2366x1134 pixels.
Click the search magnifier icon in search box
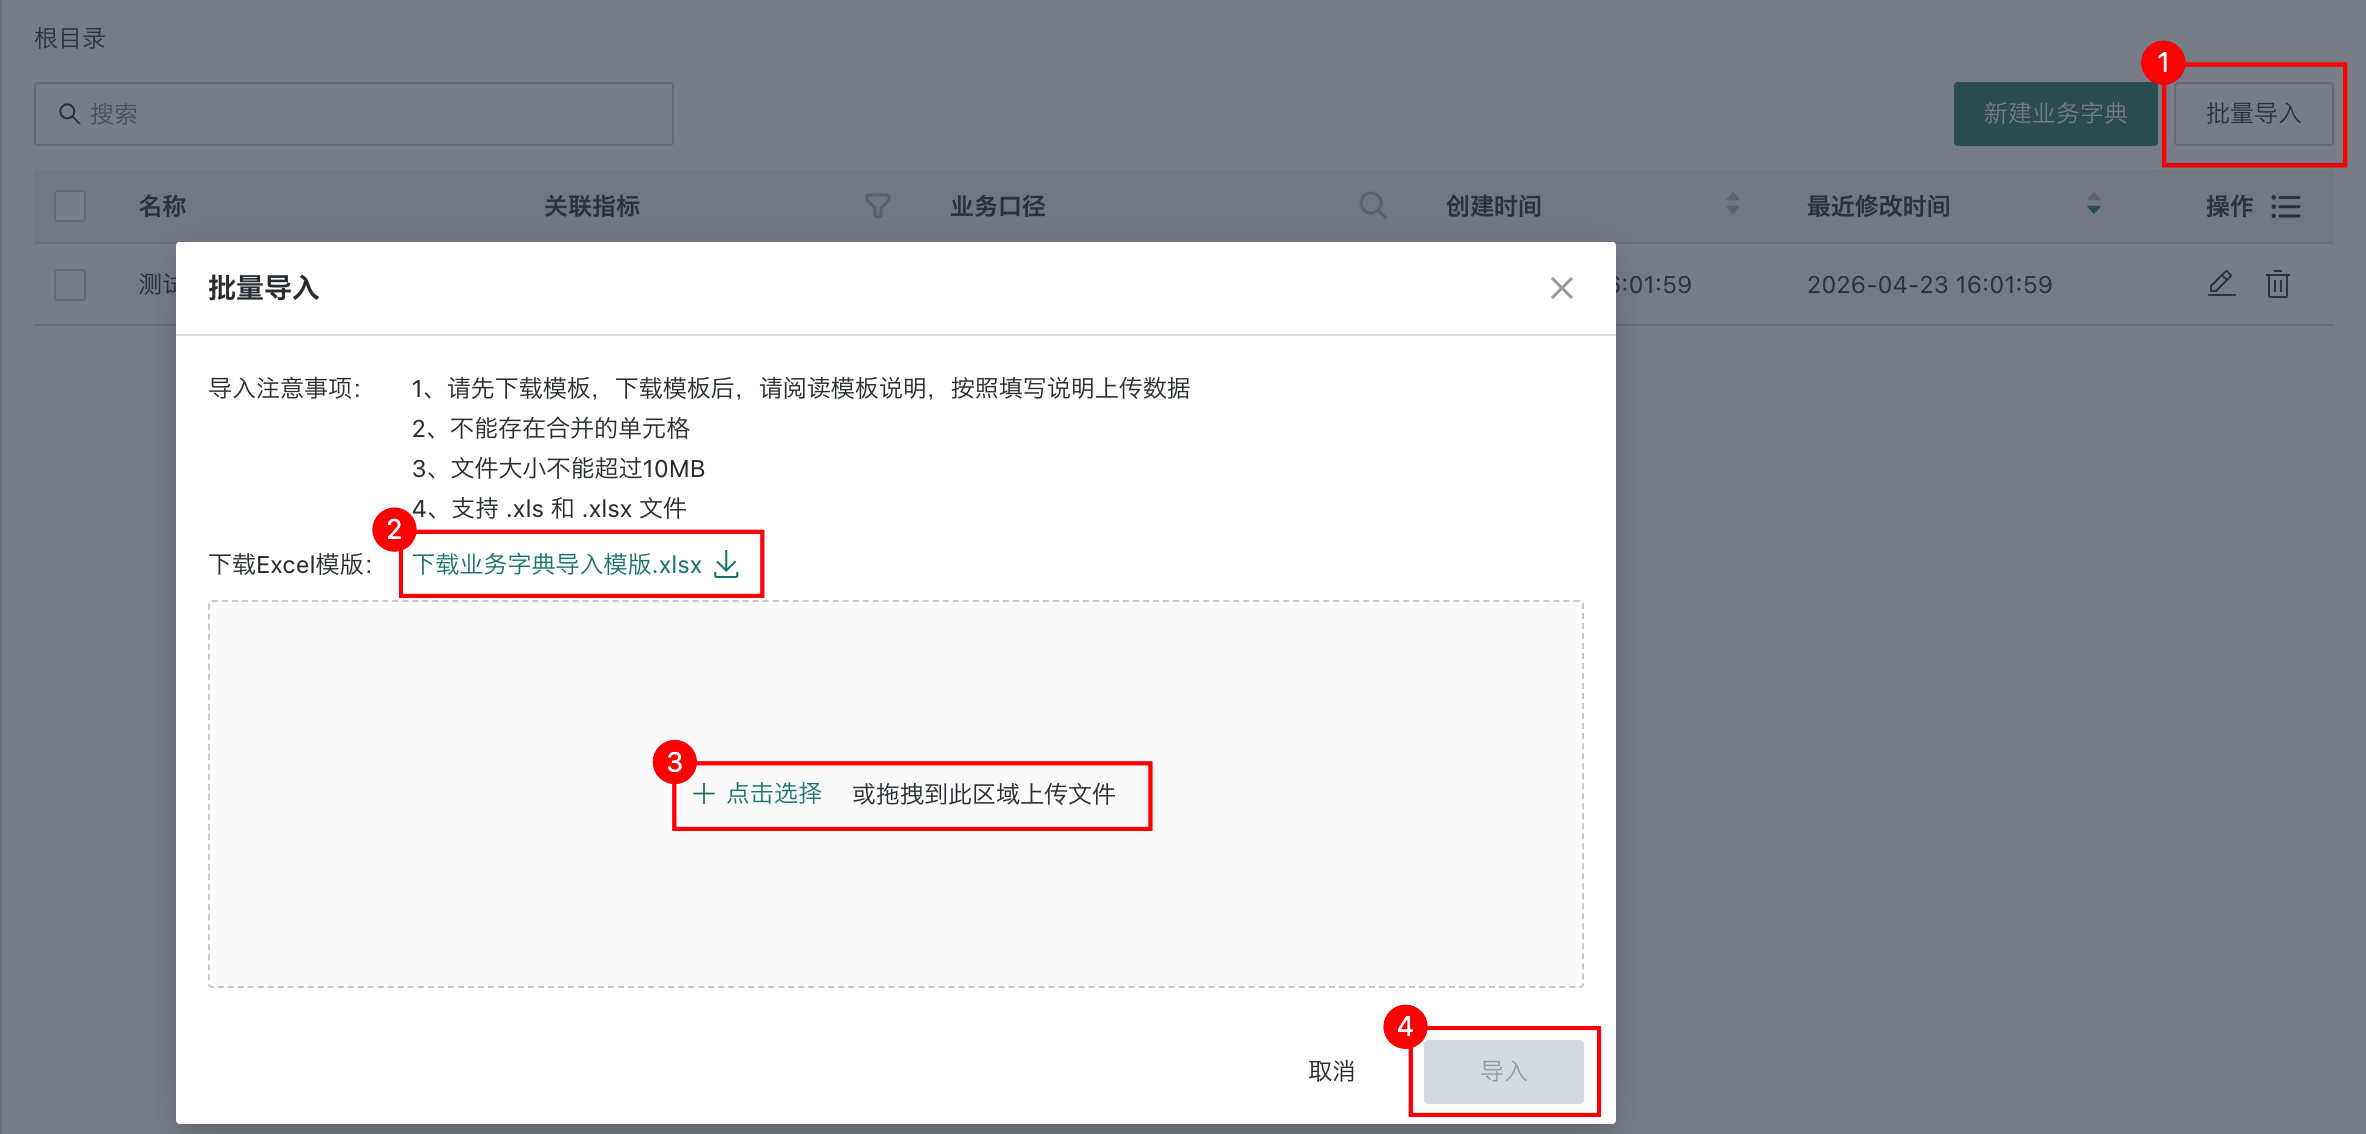(69, 114)
